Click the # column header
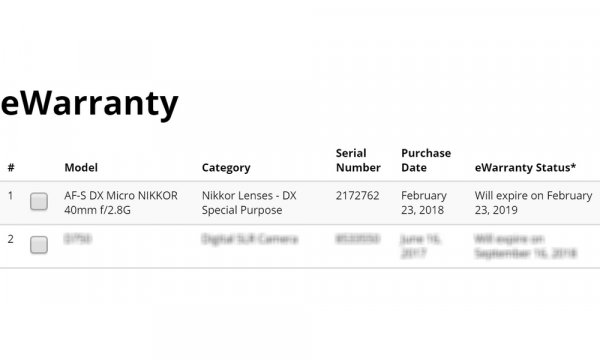 pyautogui.click(x=11, y=168)
